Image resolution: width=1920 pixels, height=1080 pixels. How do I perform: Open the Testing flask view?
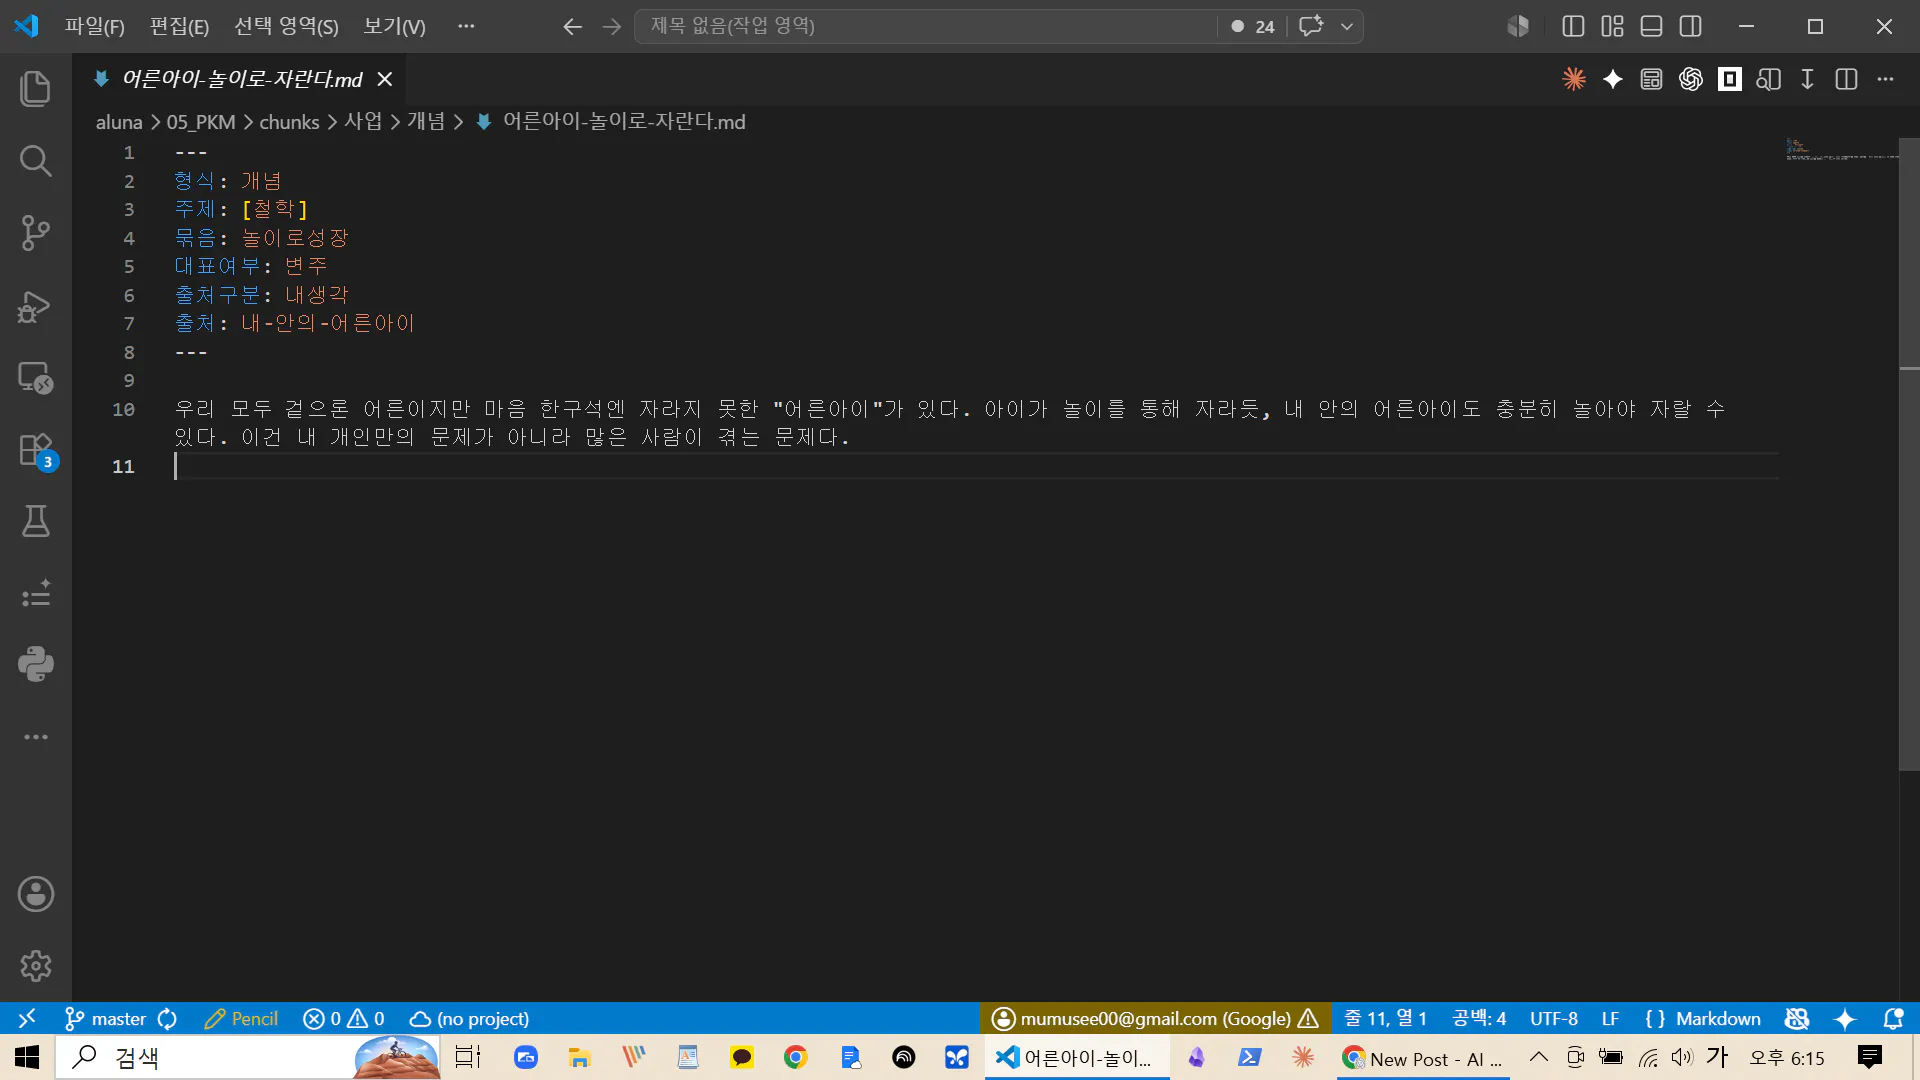tap(36, 521)
